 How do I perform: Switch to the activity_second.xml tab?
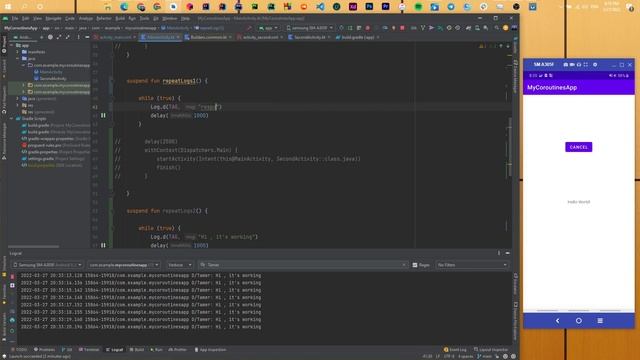point(260,37)
